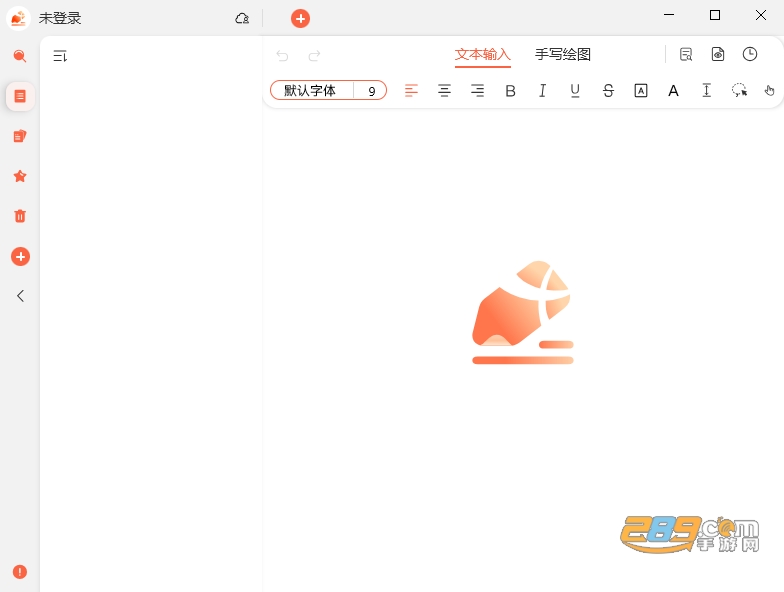The image size is (784, 592).
Task: Click the find in note icon
Action: pyautogui.click(x=686, y=54)
